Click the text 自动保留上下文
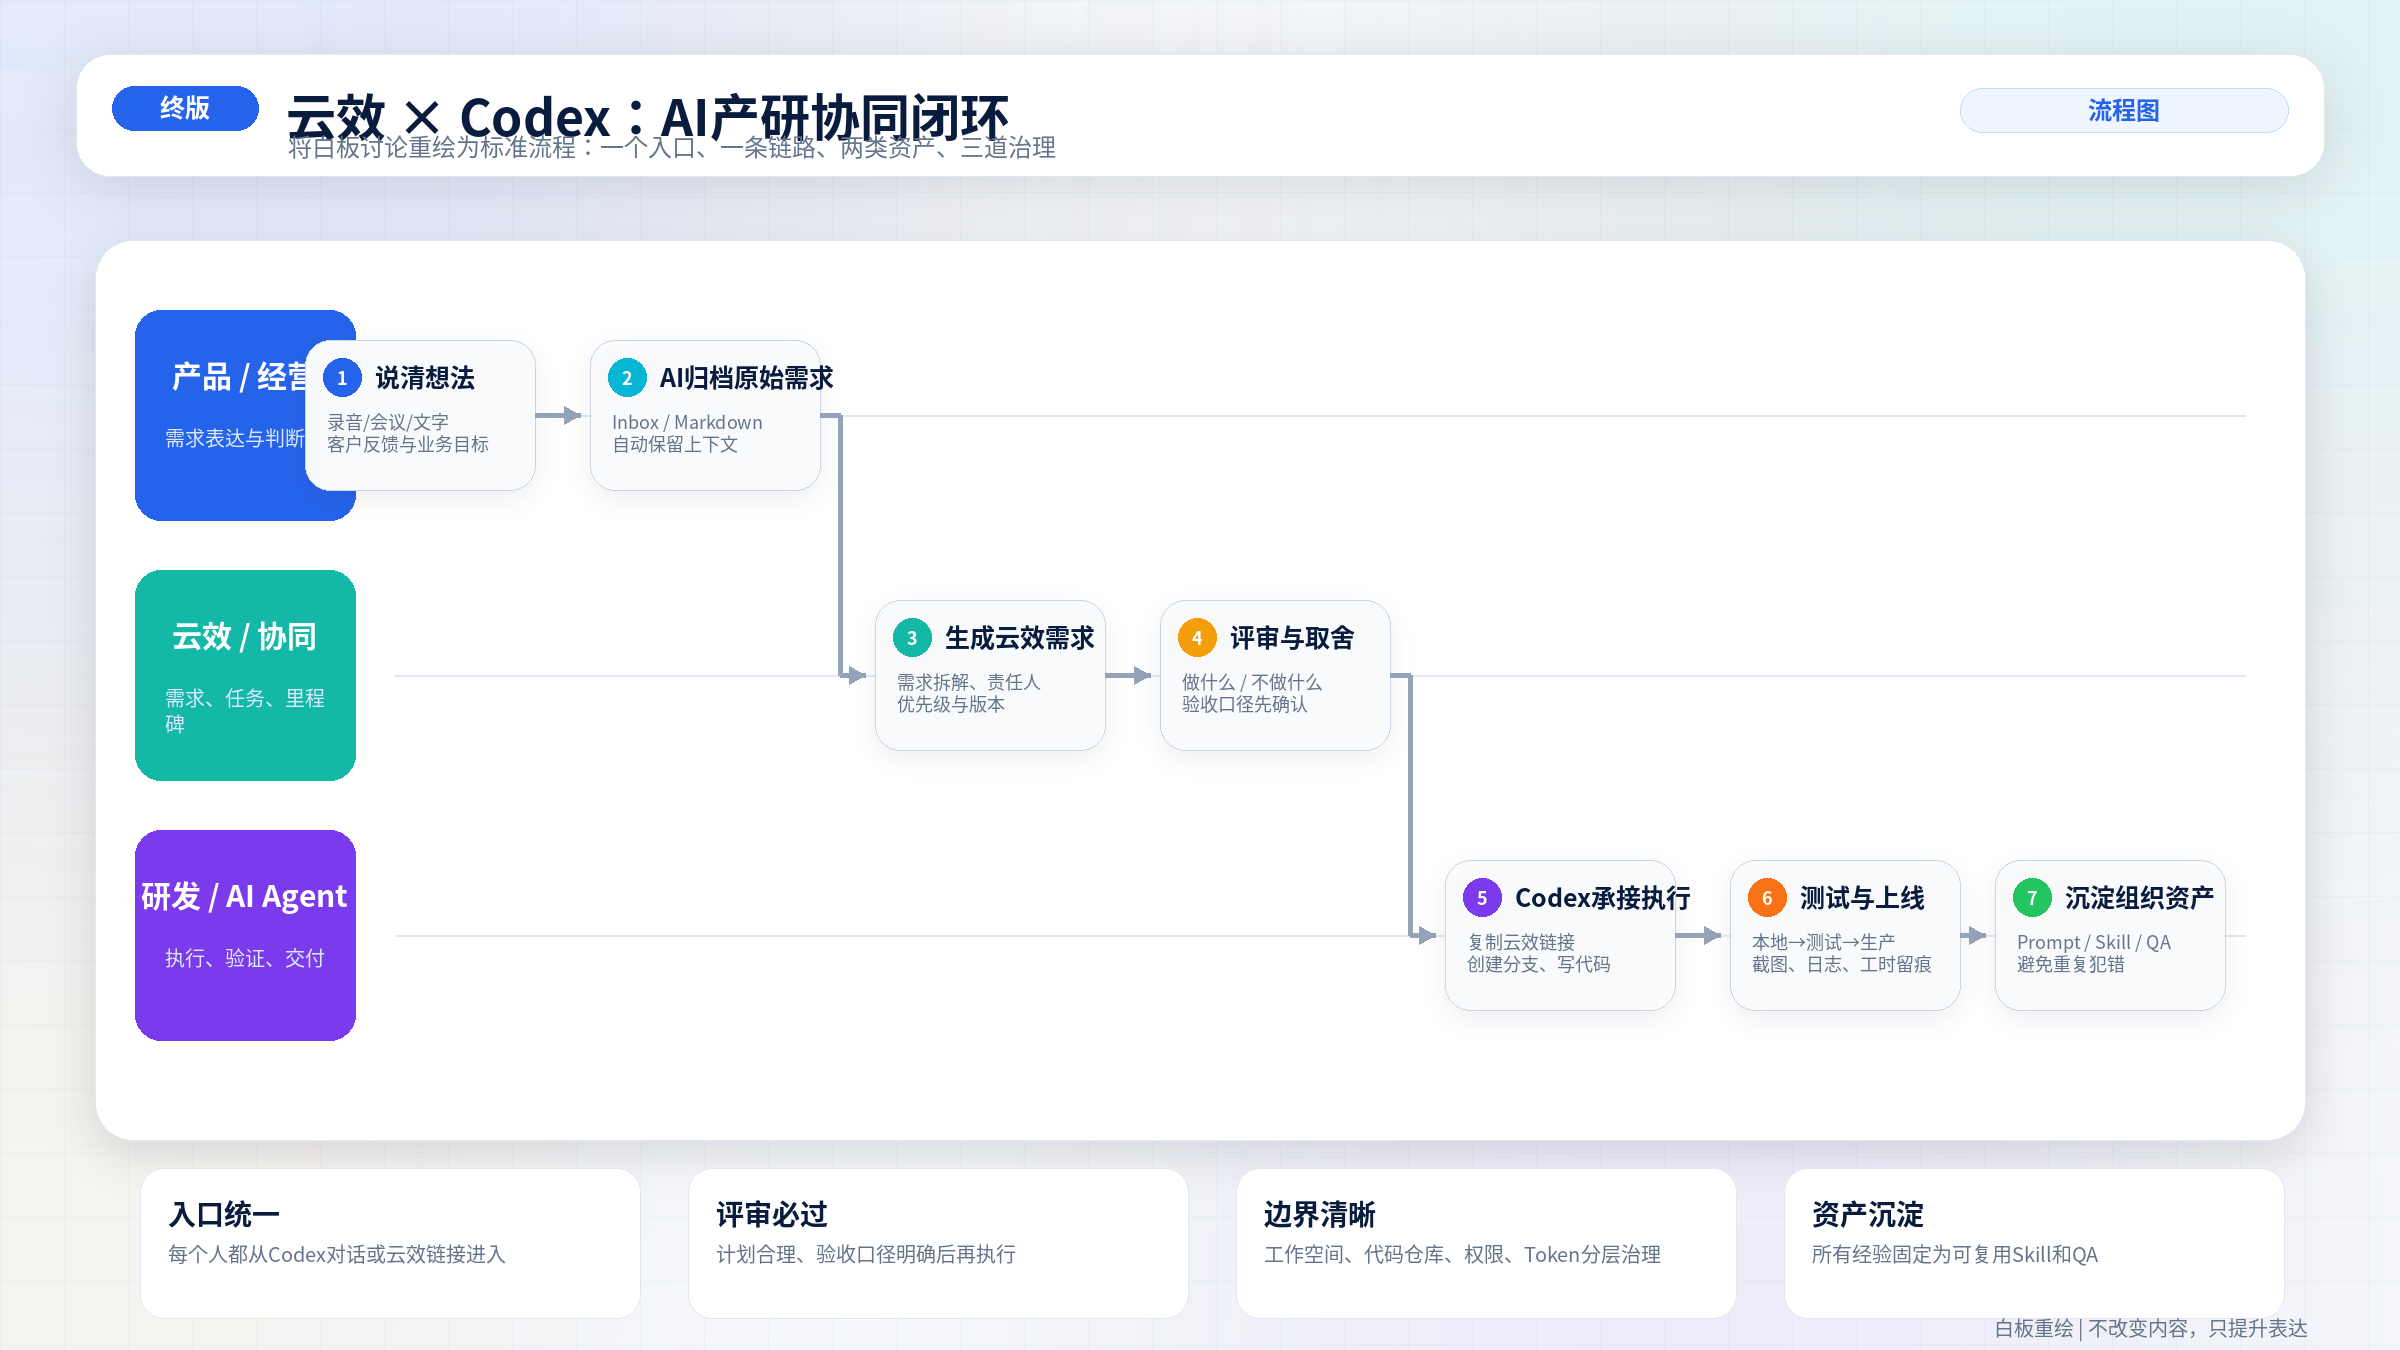This screenshot has width=2400, height=1350. (x=675, y=444)
